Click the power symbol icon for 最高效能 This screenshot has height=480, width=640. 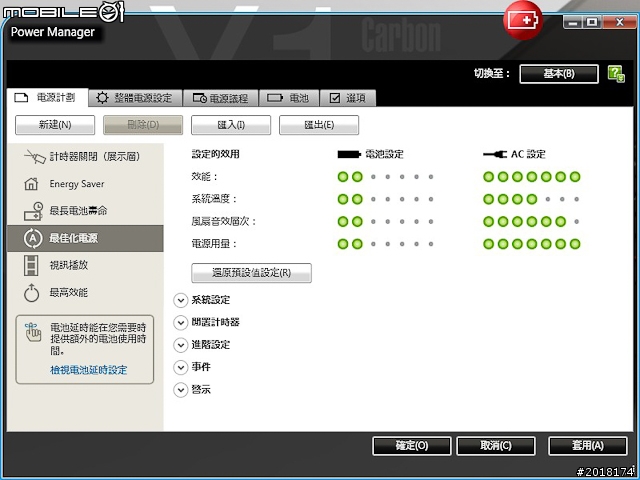coord(31,293)
